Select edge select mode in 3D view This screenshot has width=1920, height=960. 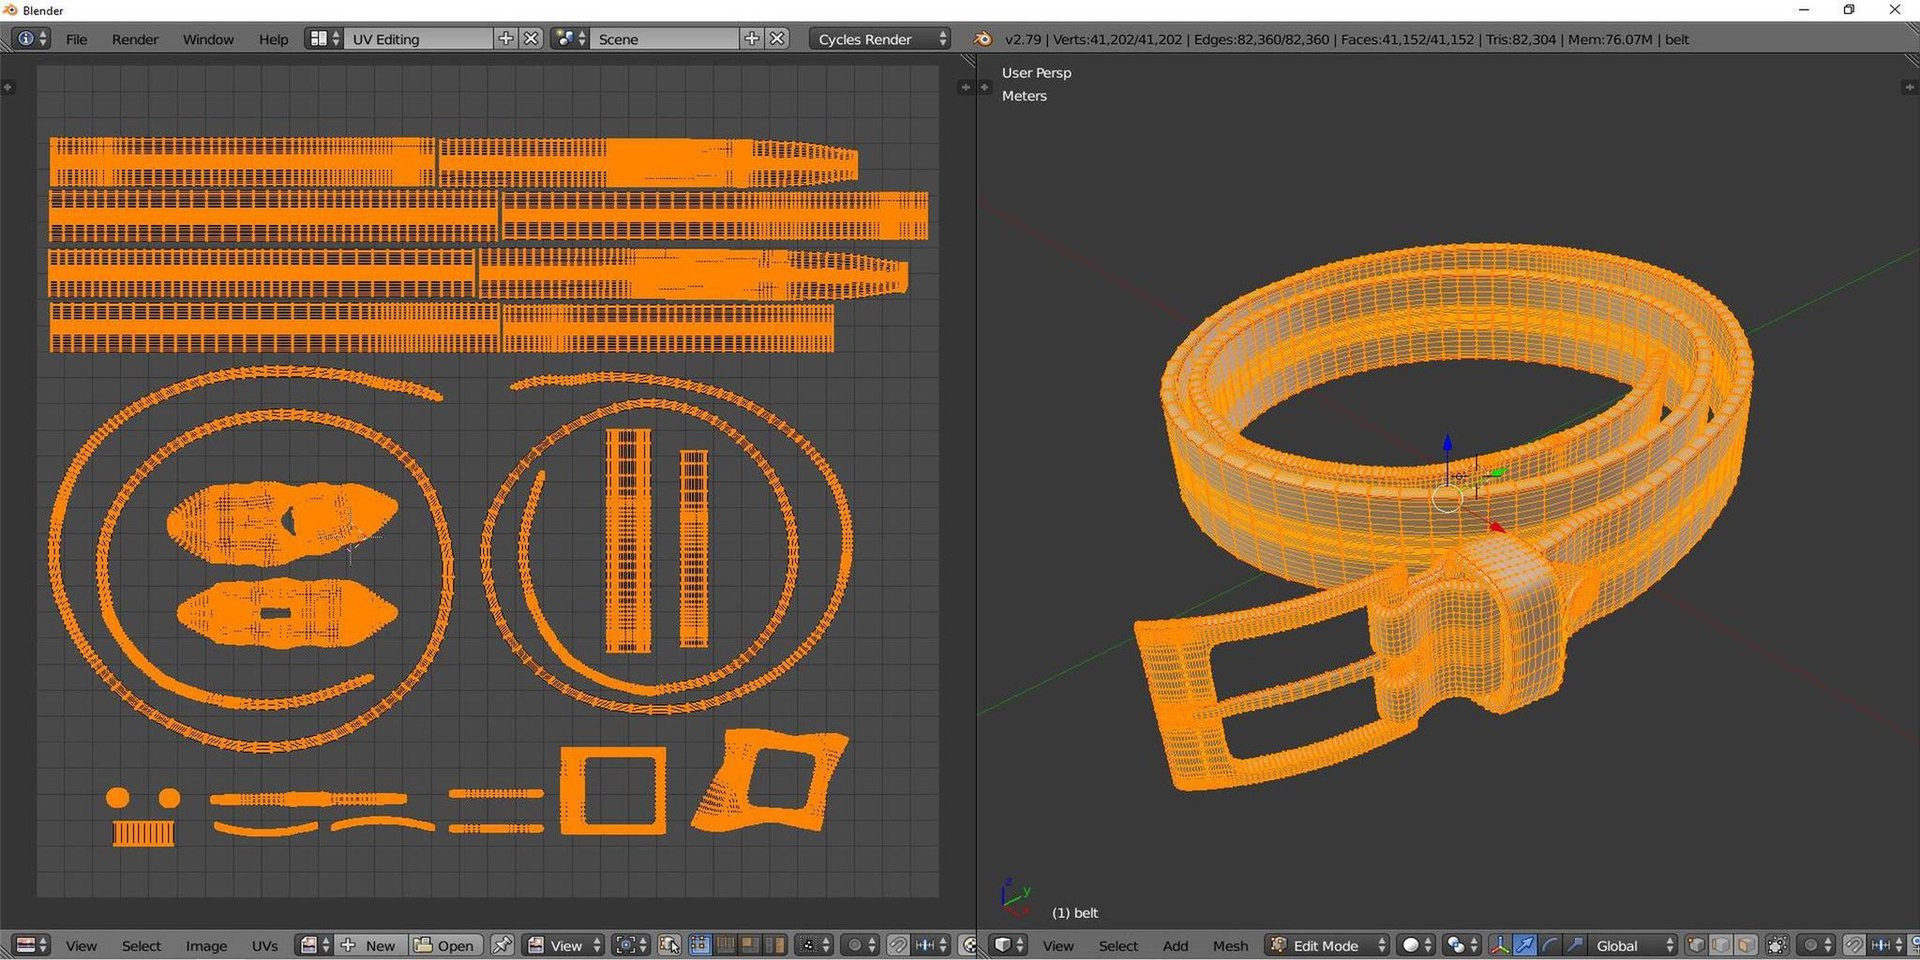[1721, 945]
